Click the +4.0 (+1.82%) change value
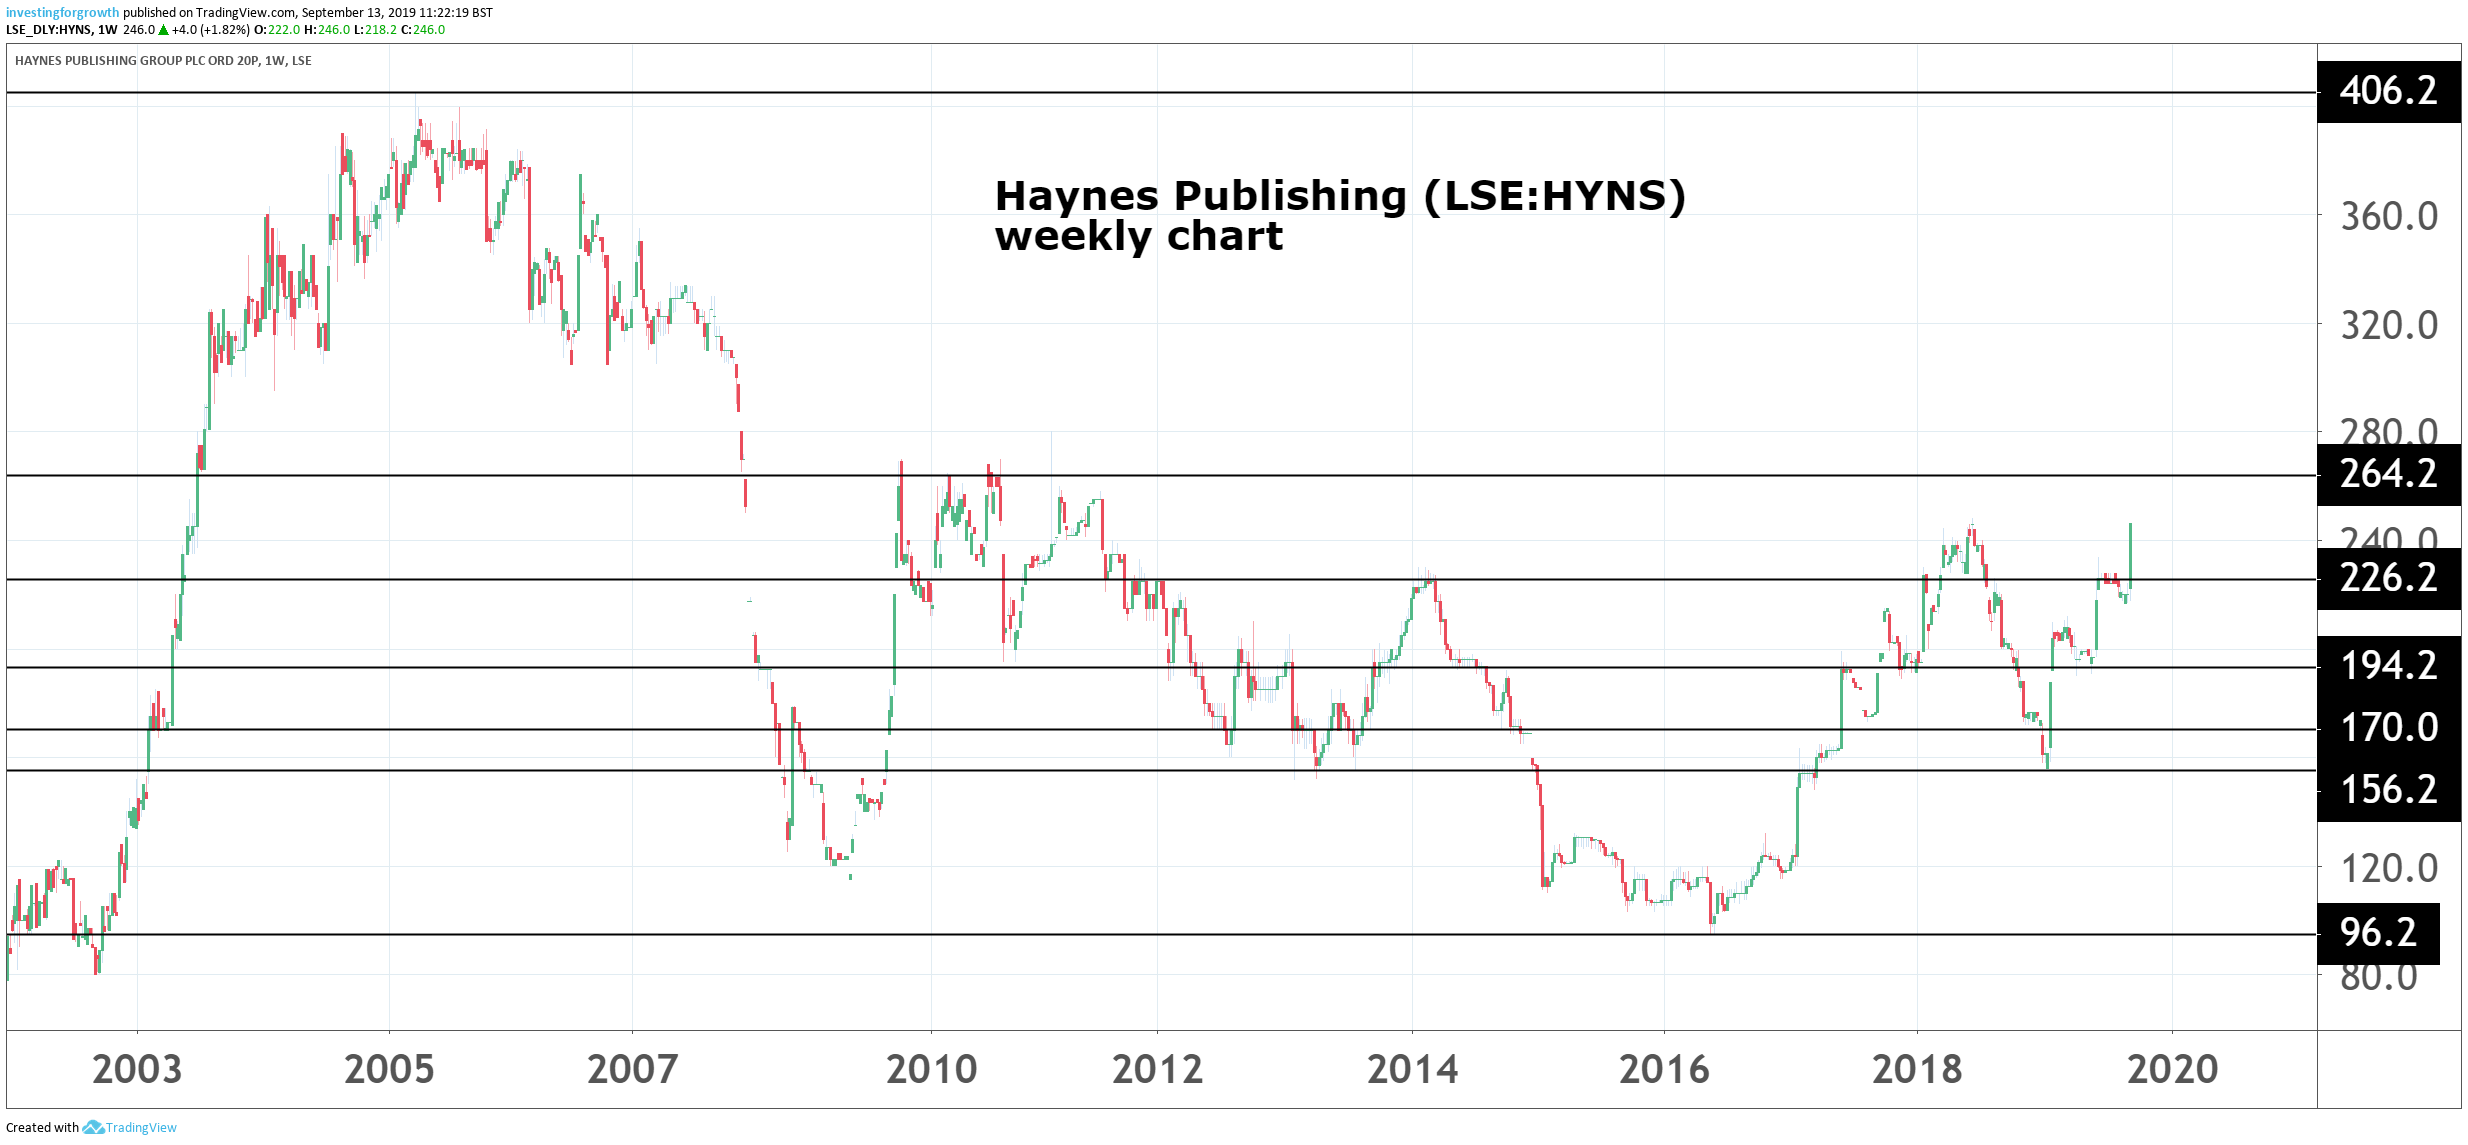Image resolution: width=2468 pixels, height=1145 pixels. pos(211,30)
